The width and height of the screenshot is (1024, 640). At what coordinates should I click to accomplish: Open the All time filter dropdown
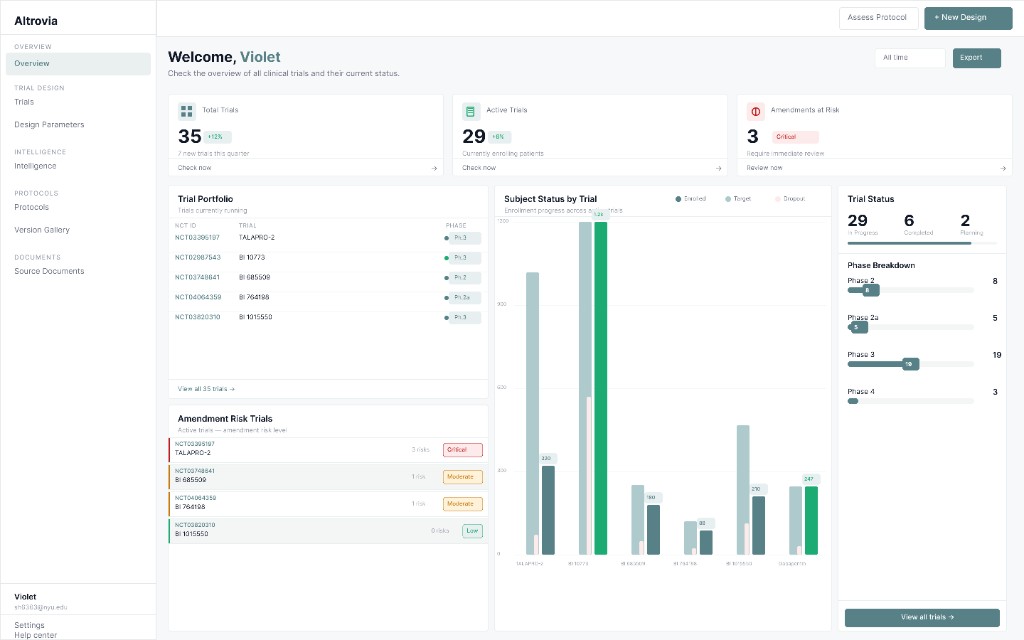click(908, 58)
